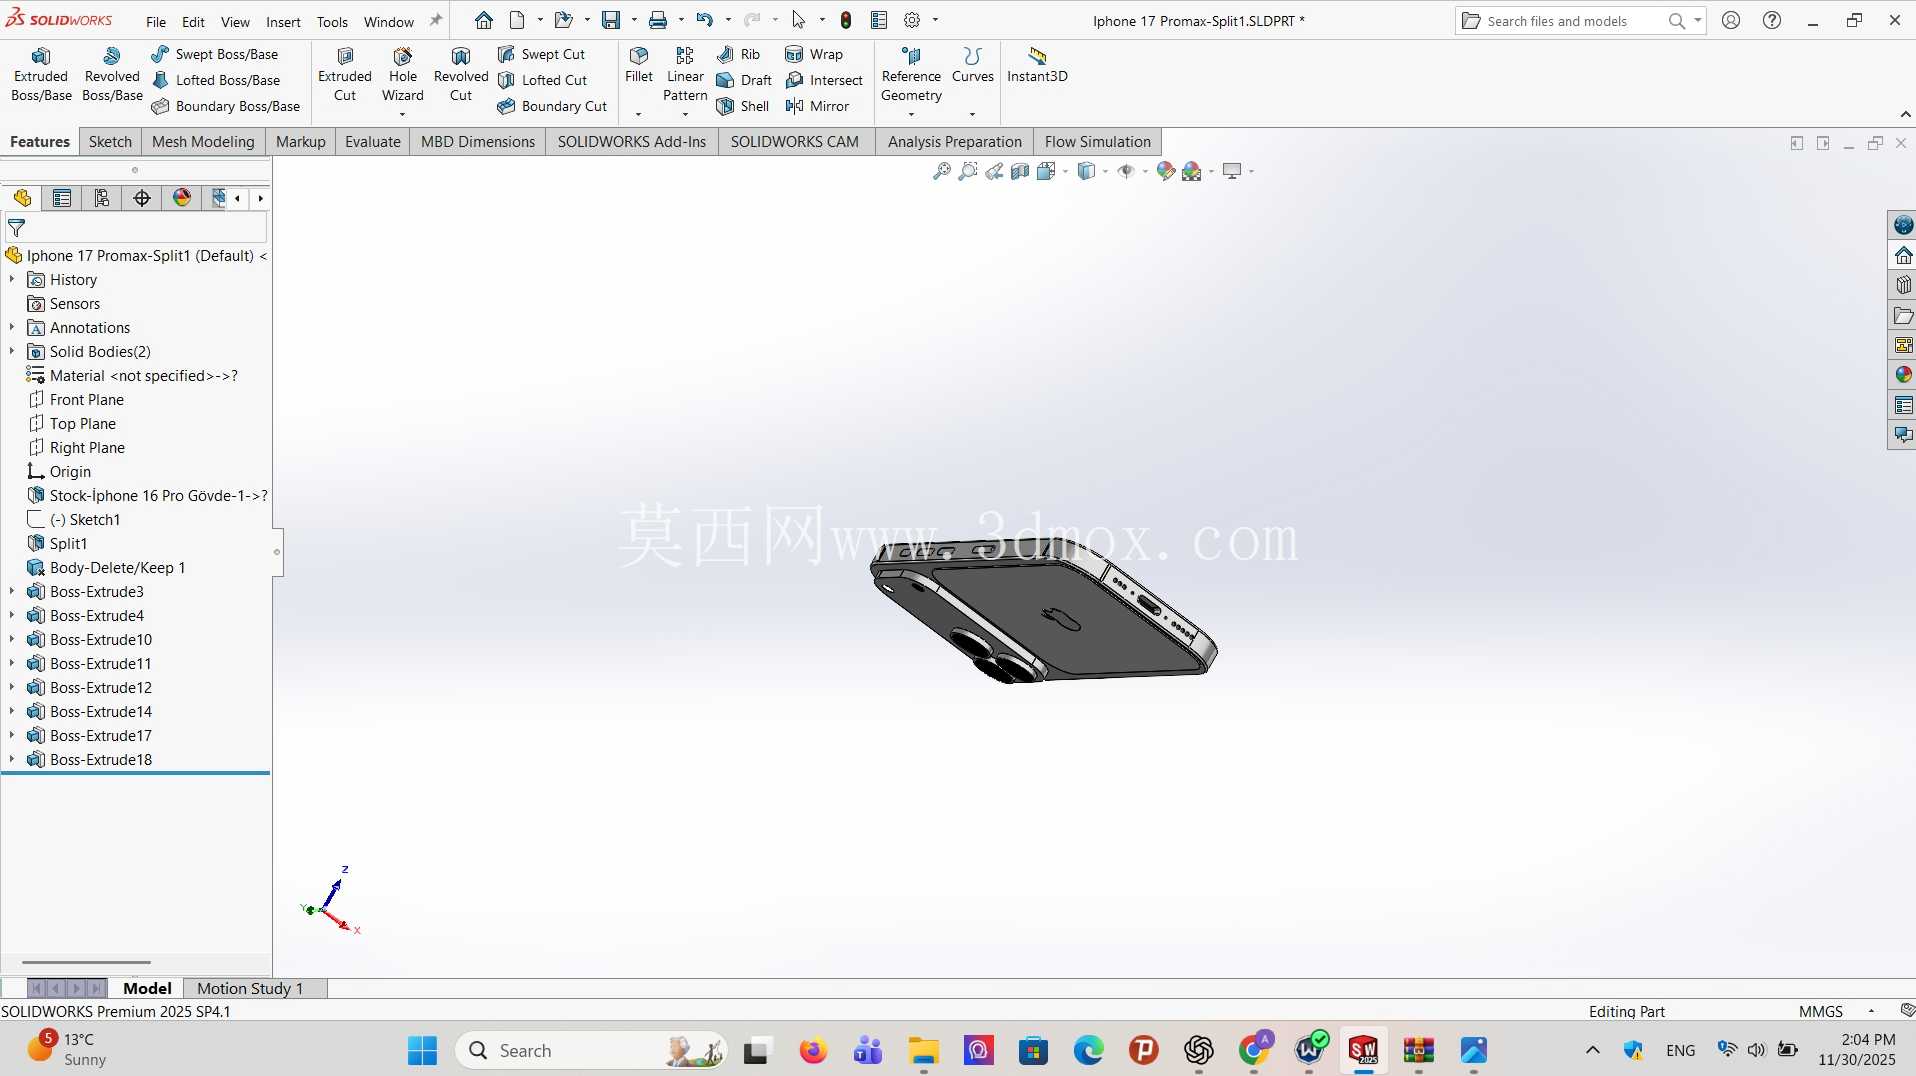Image resolution: width=1916 pixels, height=1076 pixels.
Task: Click Zoom to Area in view toolbar
Action: point(968,171)
